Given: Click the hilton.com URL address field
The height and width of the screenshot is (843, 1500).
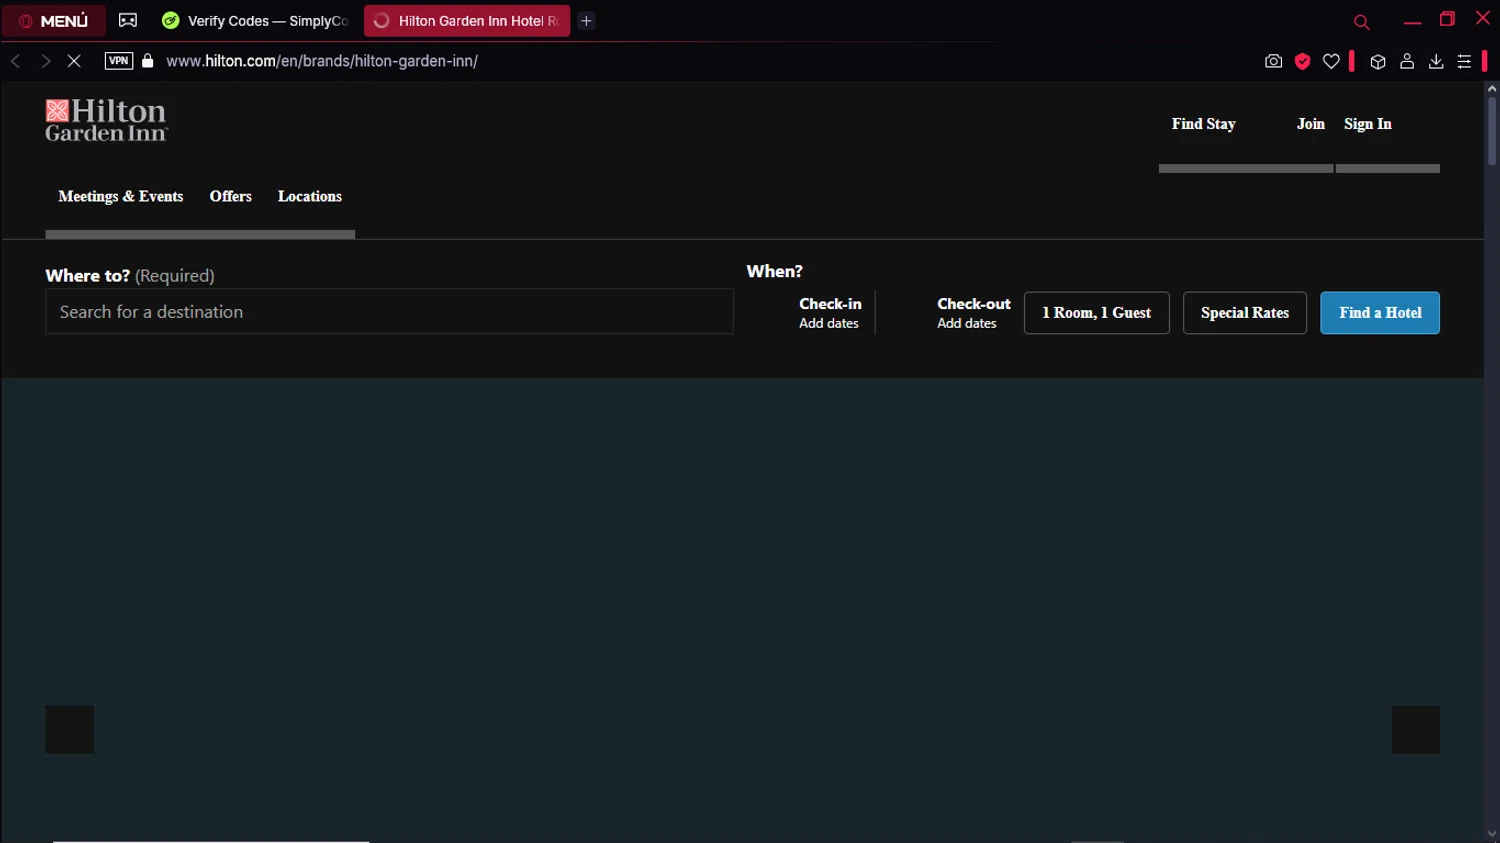Looking at the screenshot, I should (322, 61).
